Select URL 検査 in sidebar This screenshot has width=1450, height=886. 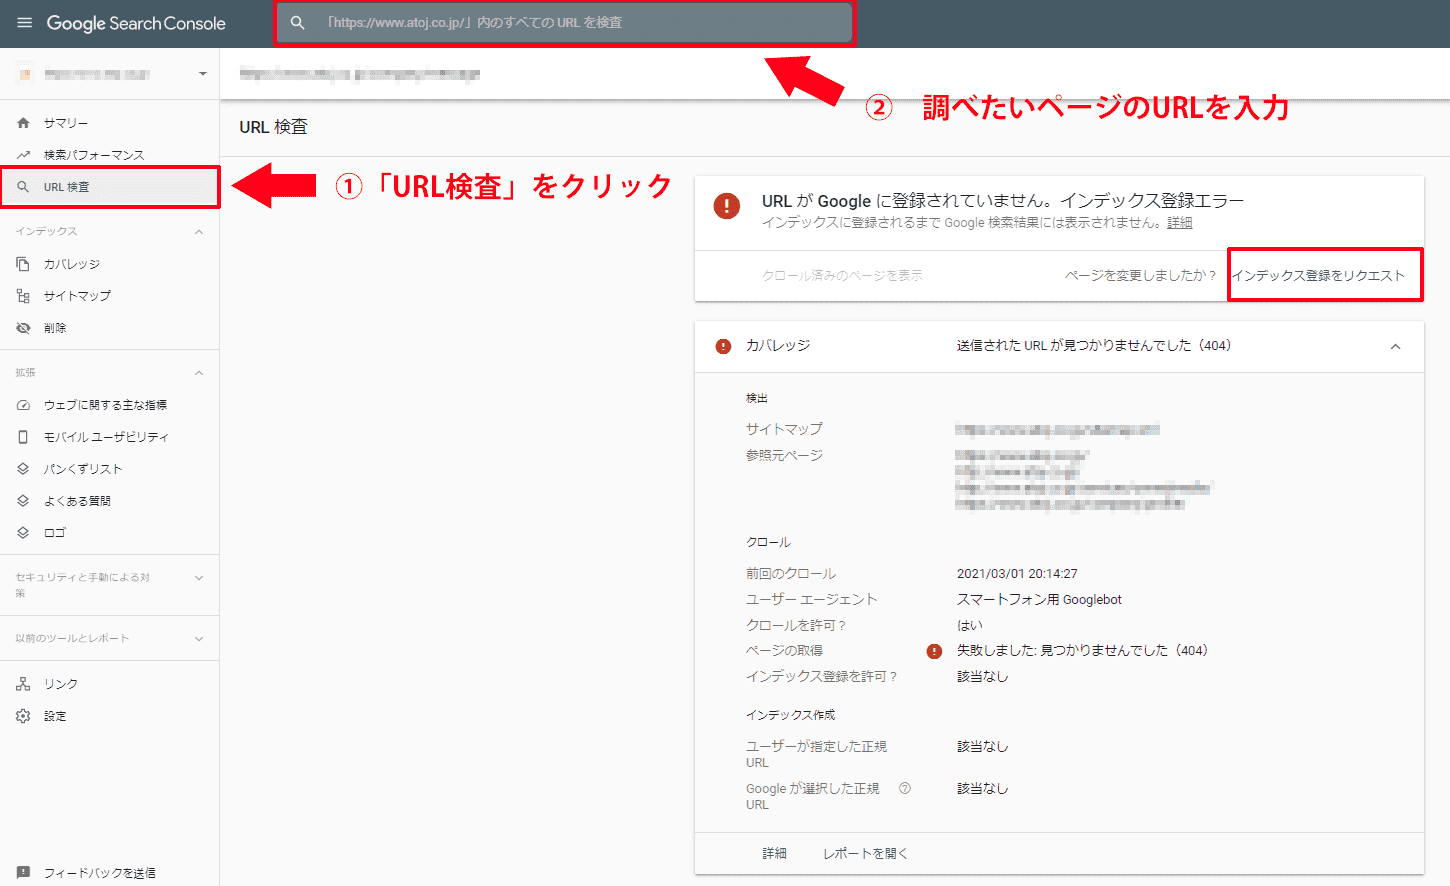(x=110, y=187)
